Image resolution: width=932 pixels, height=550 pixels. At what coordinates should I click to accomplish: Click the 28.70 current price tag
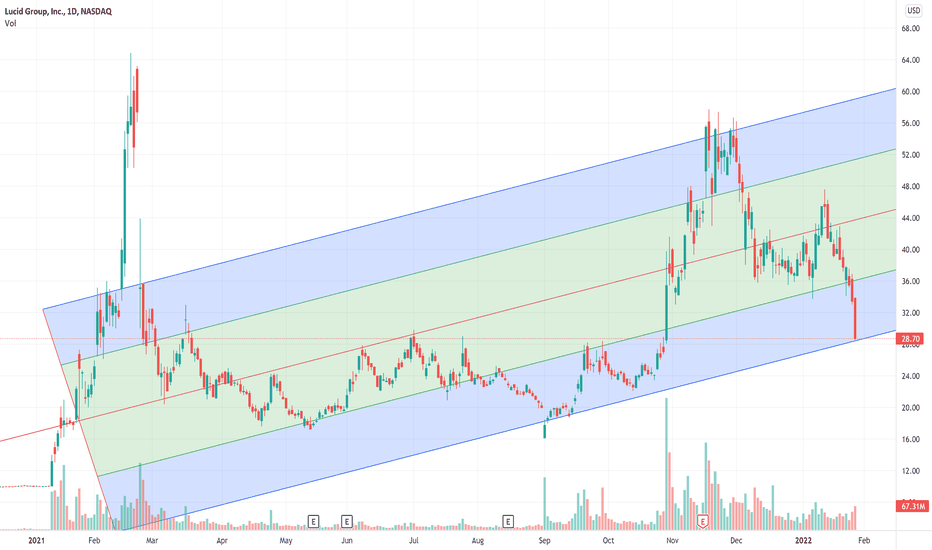(x=910, y=339)
